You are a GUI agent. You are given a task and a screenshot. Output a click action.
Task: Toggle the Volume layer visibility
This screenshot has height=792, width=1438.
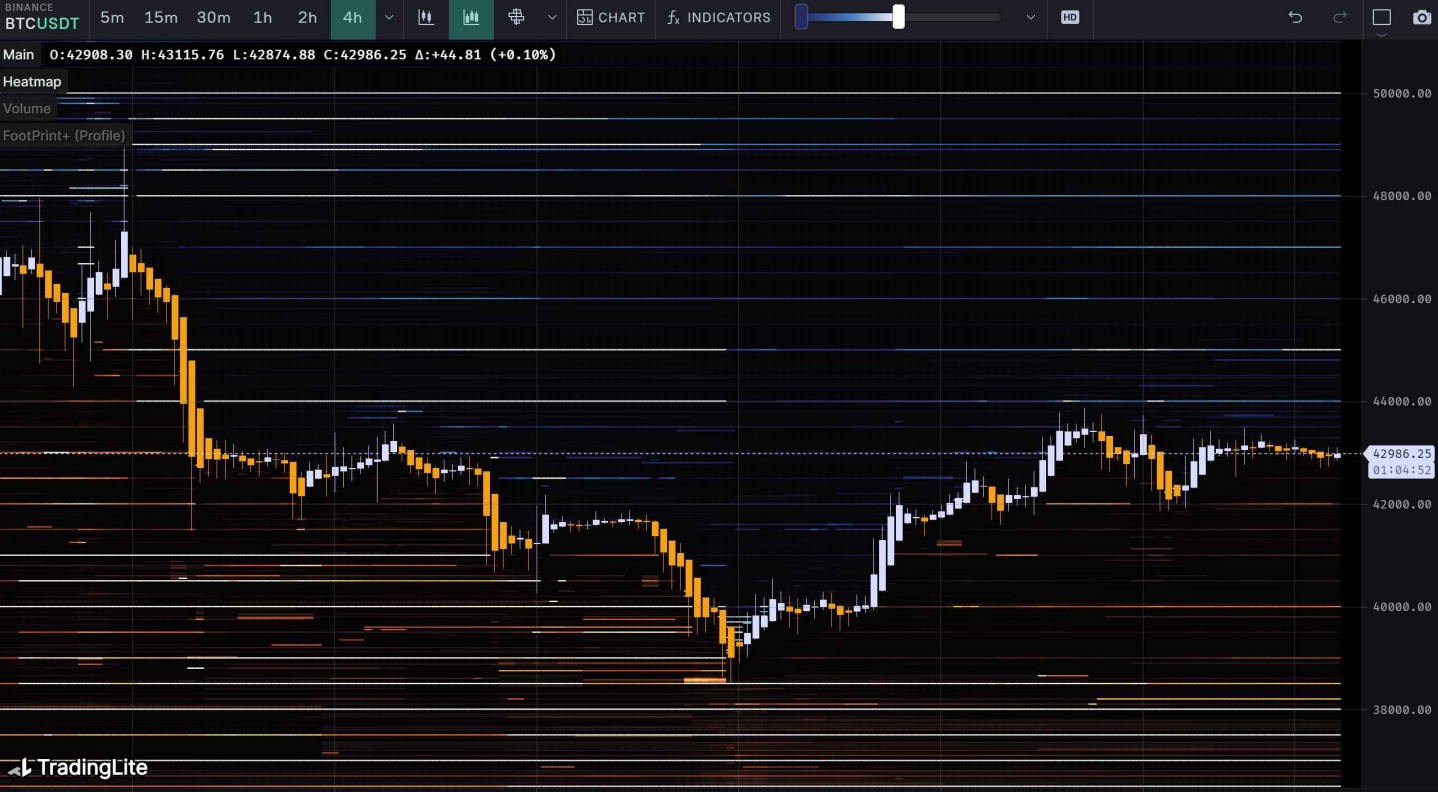tap(27, 109)
